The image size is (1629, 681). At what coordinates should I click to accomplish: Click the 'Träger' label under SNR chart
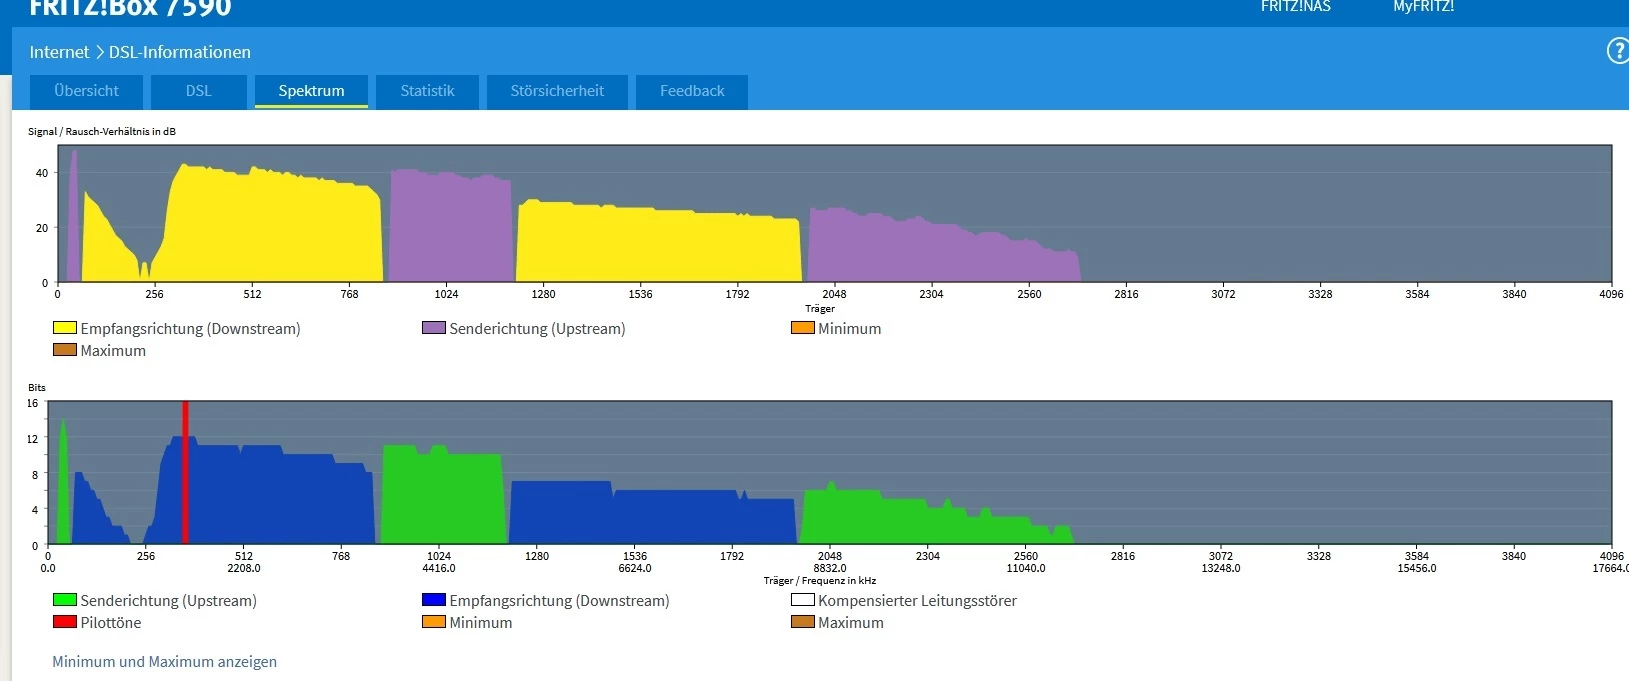click(820, 308)
